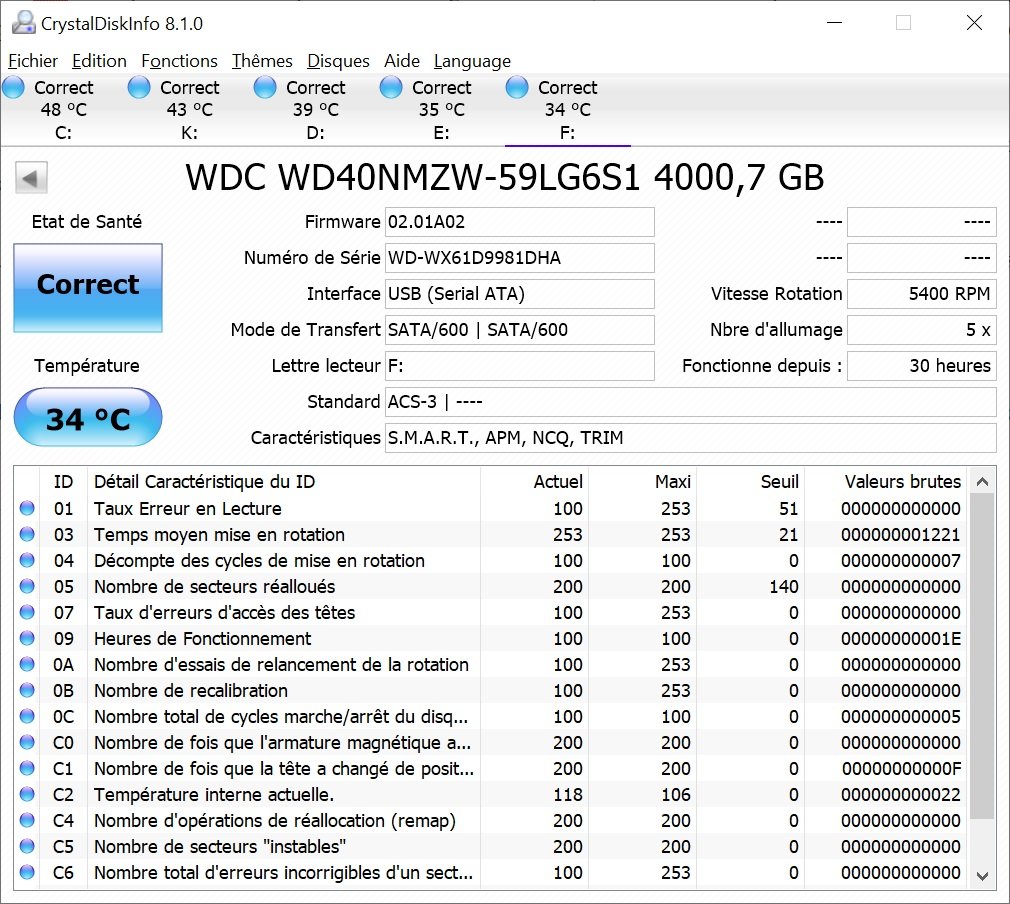1010x904 pixels.
Task: Click raw value 00000000001E
Action: (x=900, y=639)
